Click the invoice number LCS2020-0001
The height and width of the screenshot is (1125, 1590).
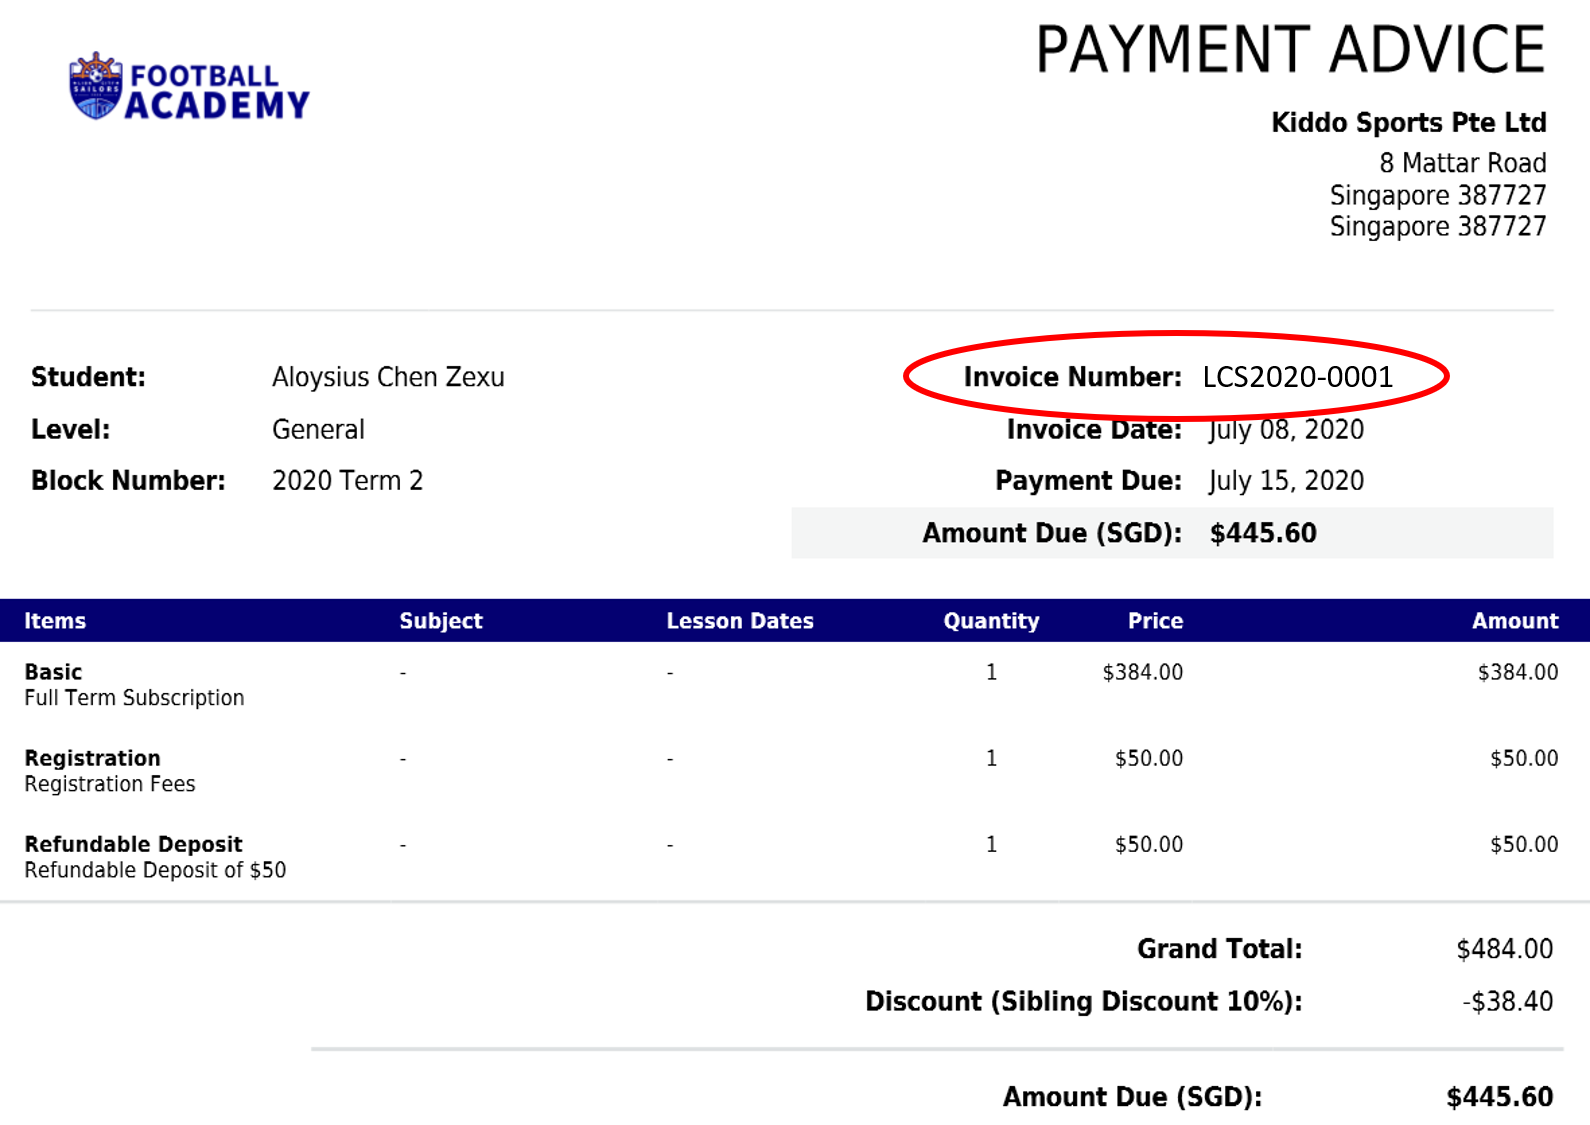(x=1297, y=377)
